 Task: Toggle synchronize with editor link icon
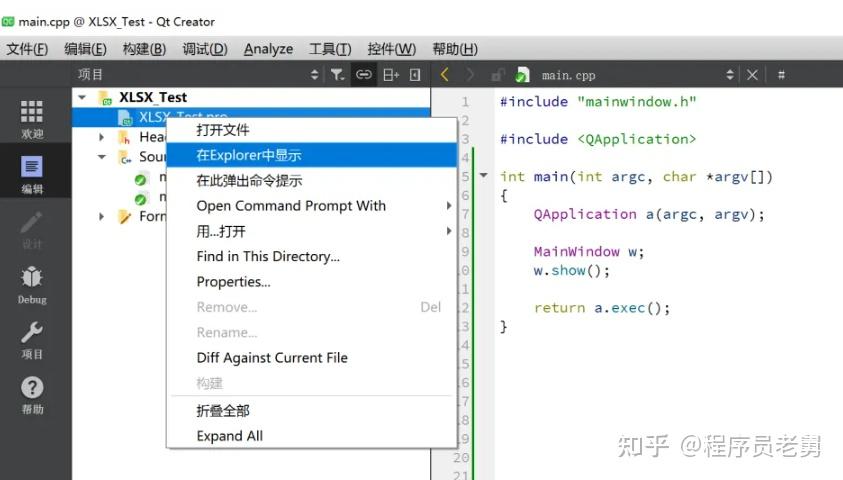click(364, 75)
